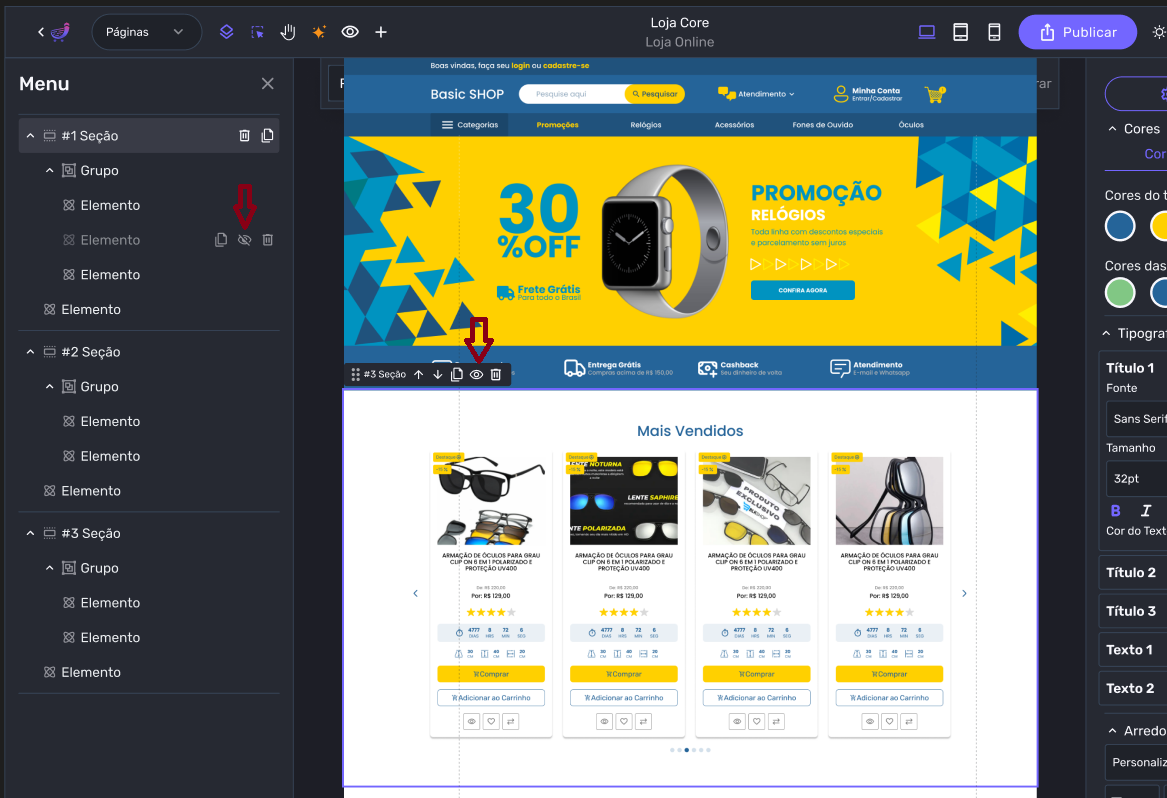The width and height of the screenshot is (1167, 798).
Task: Delete #1 Seção using trash icon
Action: pyautogui.click(x=244, y=136)
